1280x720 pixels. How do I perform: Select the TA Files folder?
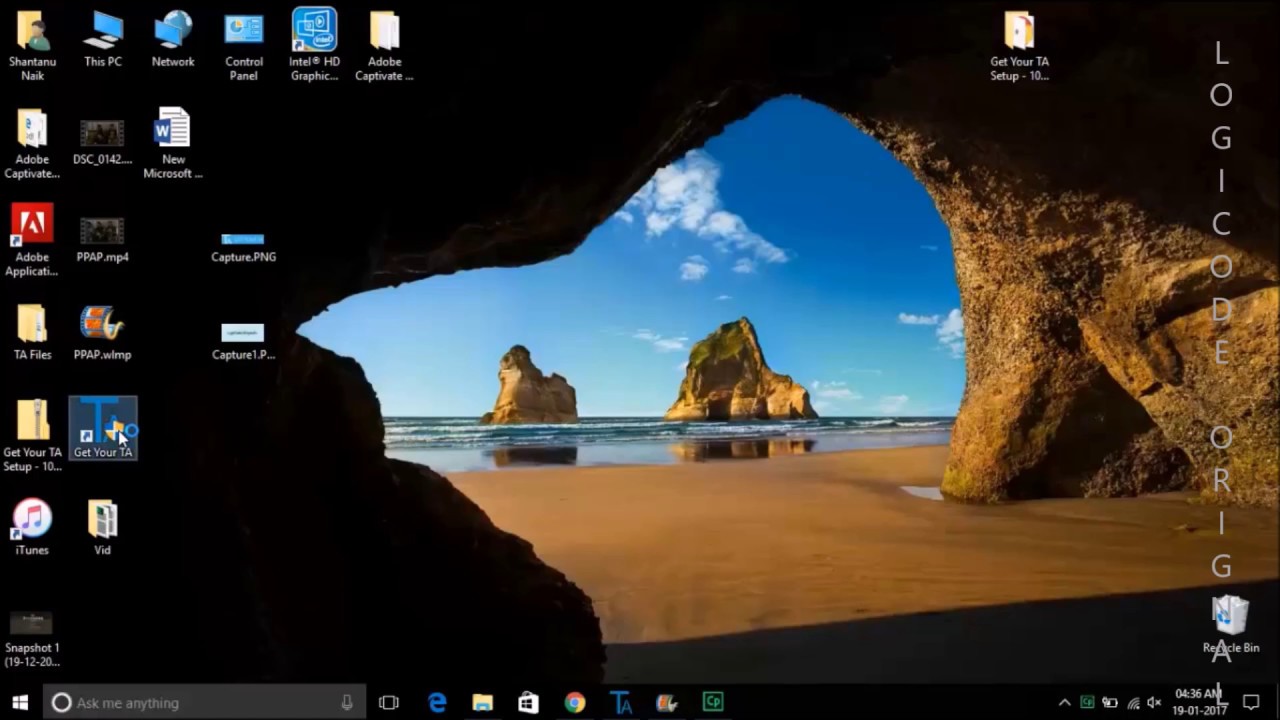pyautogui.click(x=32, y=332)
